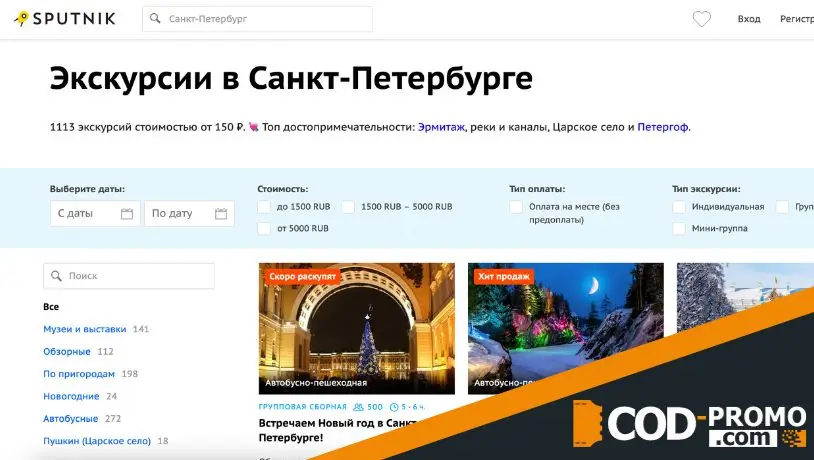This screenshot has width=814, height=460.
Task: Click the 'Регистр' registration link
Action: click(x=796, y=19)
